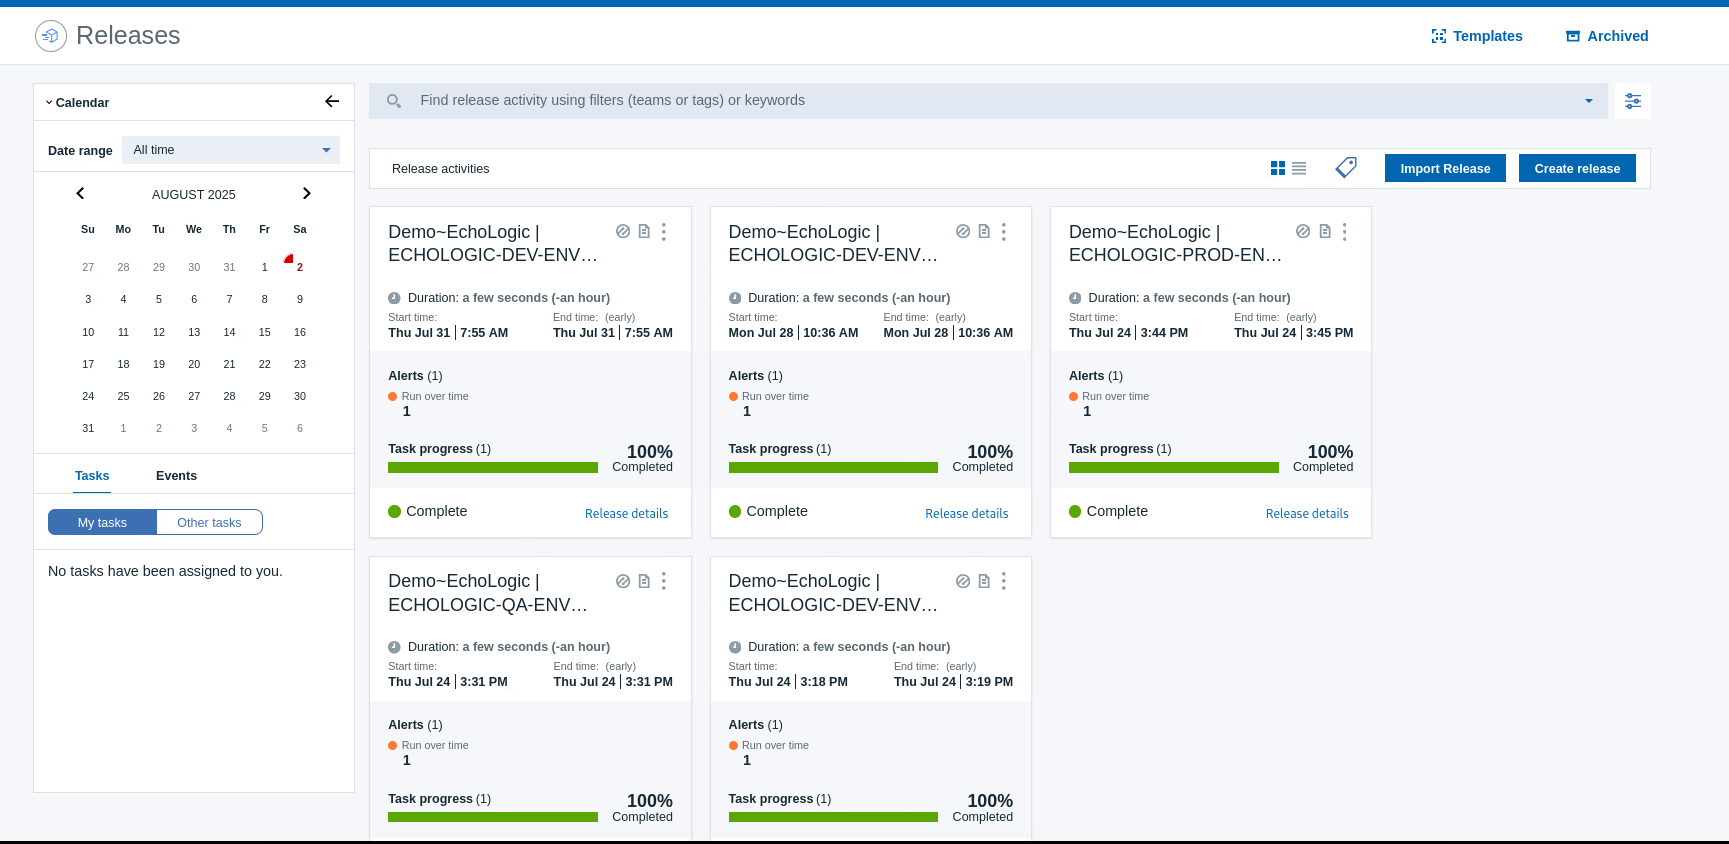Go to the previous calendar month
Viewport: 1729px width, 844px height.
tap(81, 194)
